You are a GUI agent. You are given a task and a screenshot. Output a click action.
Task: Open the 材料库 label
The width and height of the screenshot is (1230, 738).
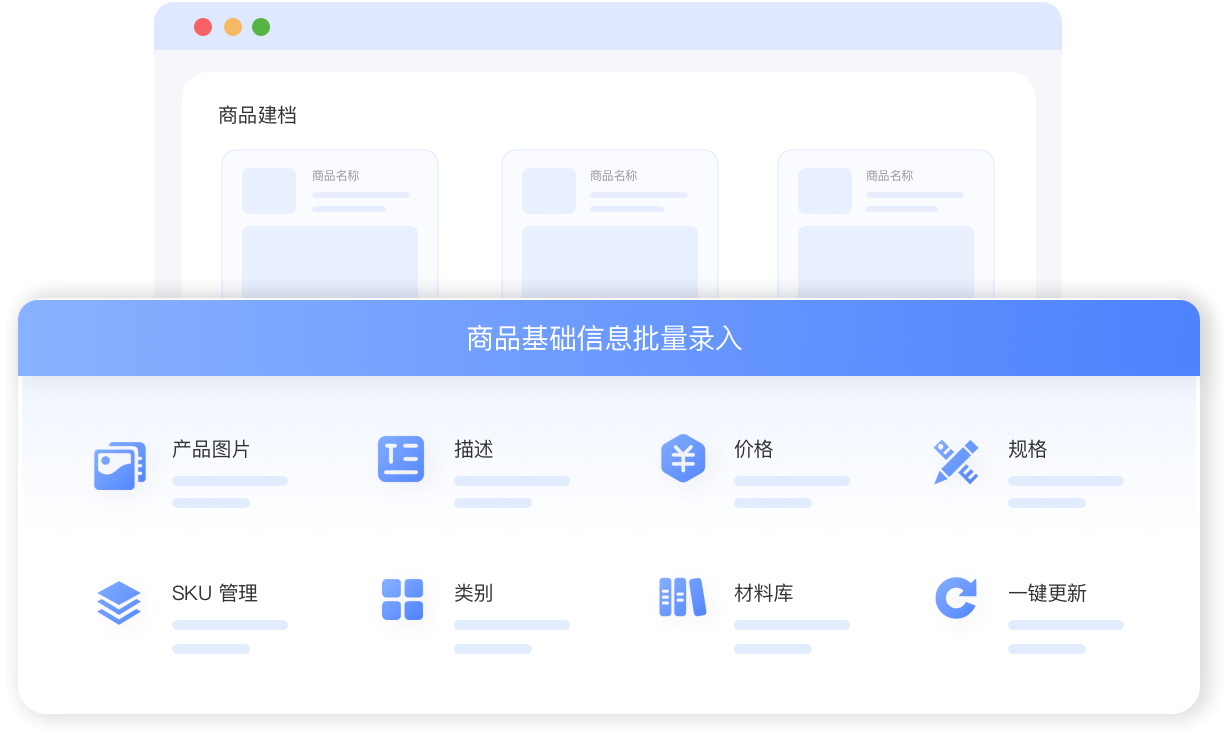[764, 593]
